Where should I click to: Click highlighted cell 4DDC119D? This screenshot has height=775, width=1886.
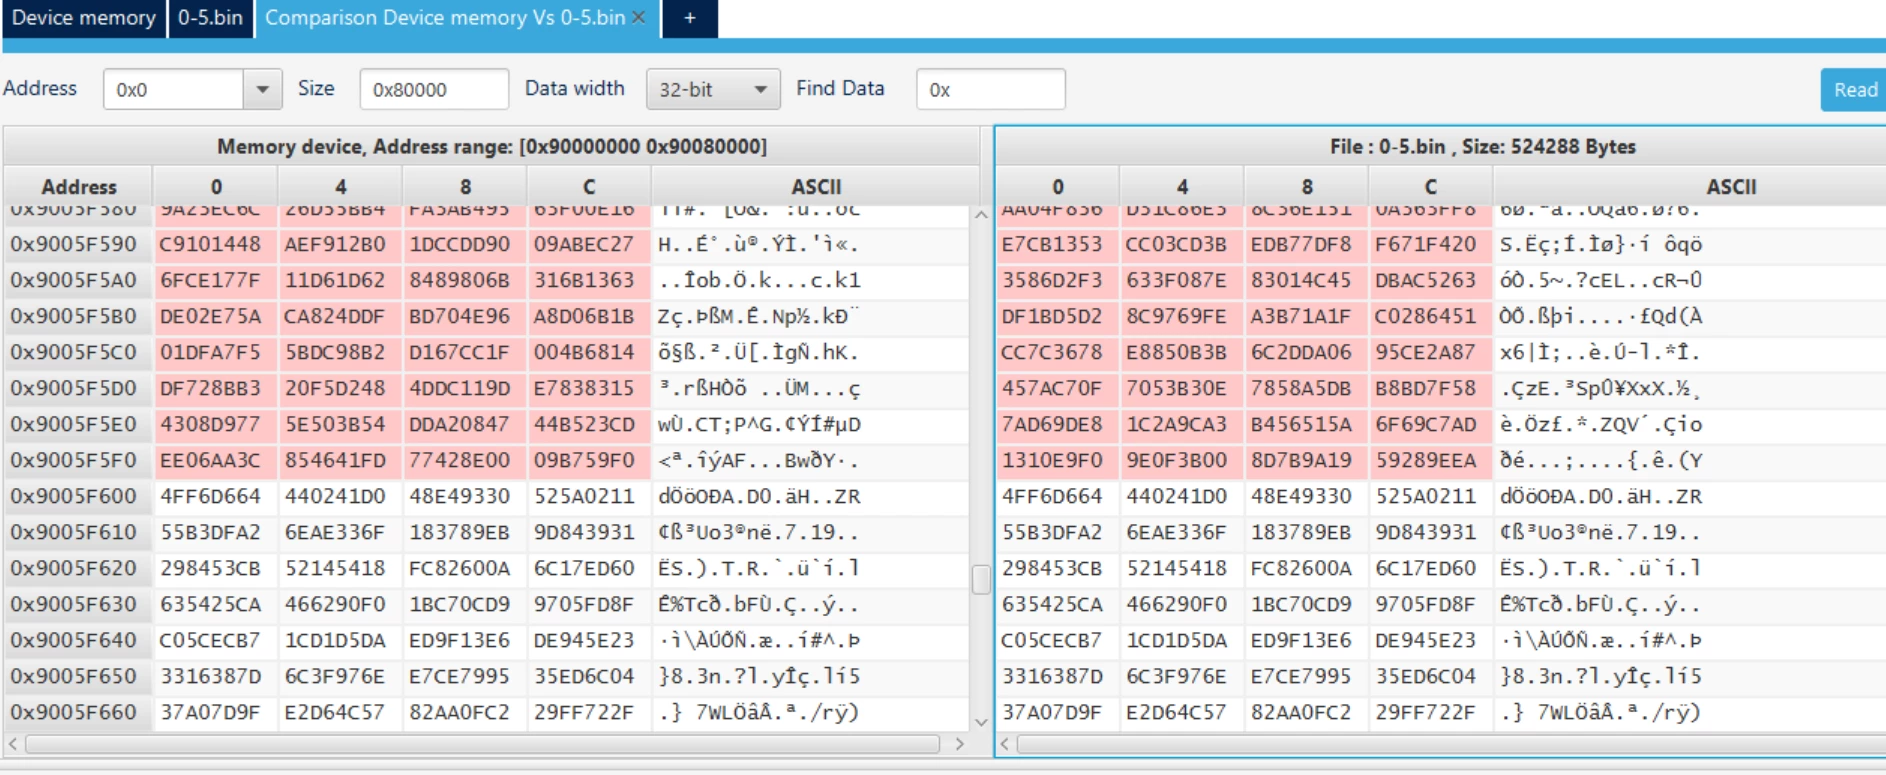coord(465,388)
